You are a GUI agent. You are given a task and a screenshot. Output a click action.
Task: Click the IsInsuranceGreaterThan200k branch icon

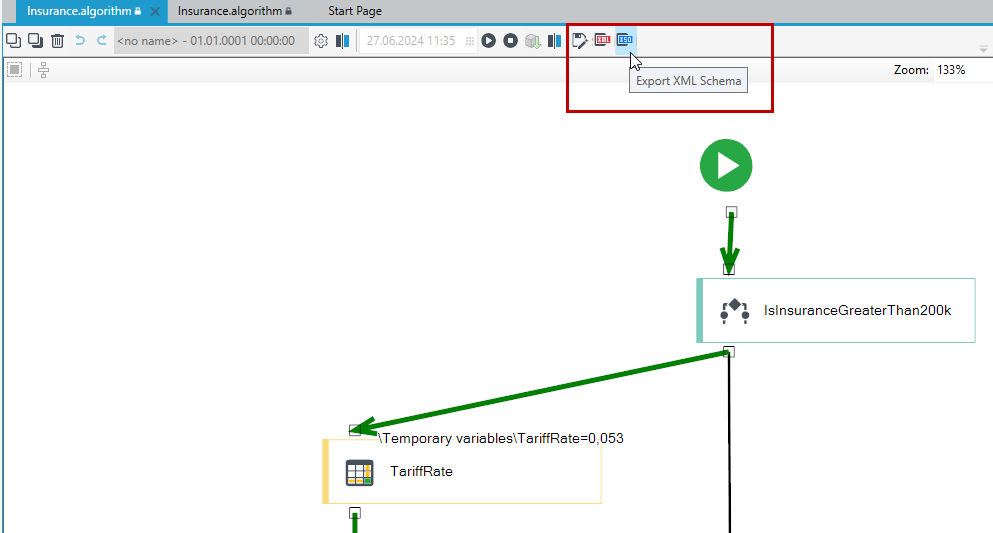click(x=735, y=311)
